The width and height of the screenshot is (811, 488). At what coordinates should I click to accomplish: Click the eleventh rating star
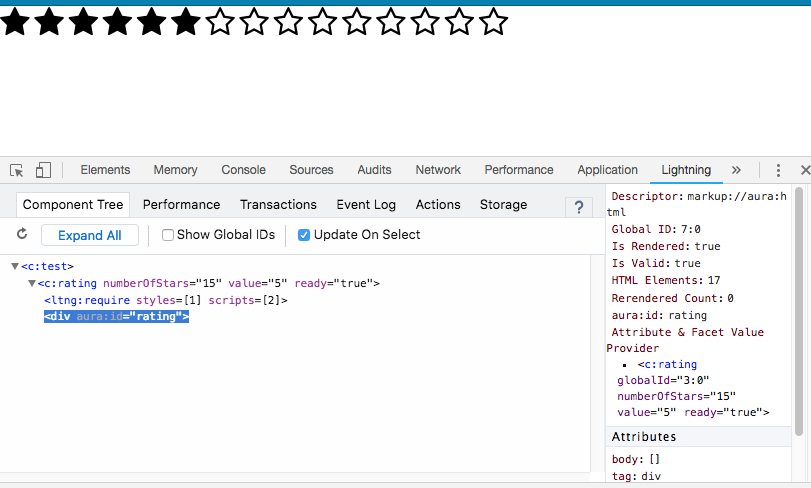(356, 22)
